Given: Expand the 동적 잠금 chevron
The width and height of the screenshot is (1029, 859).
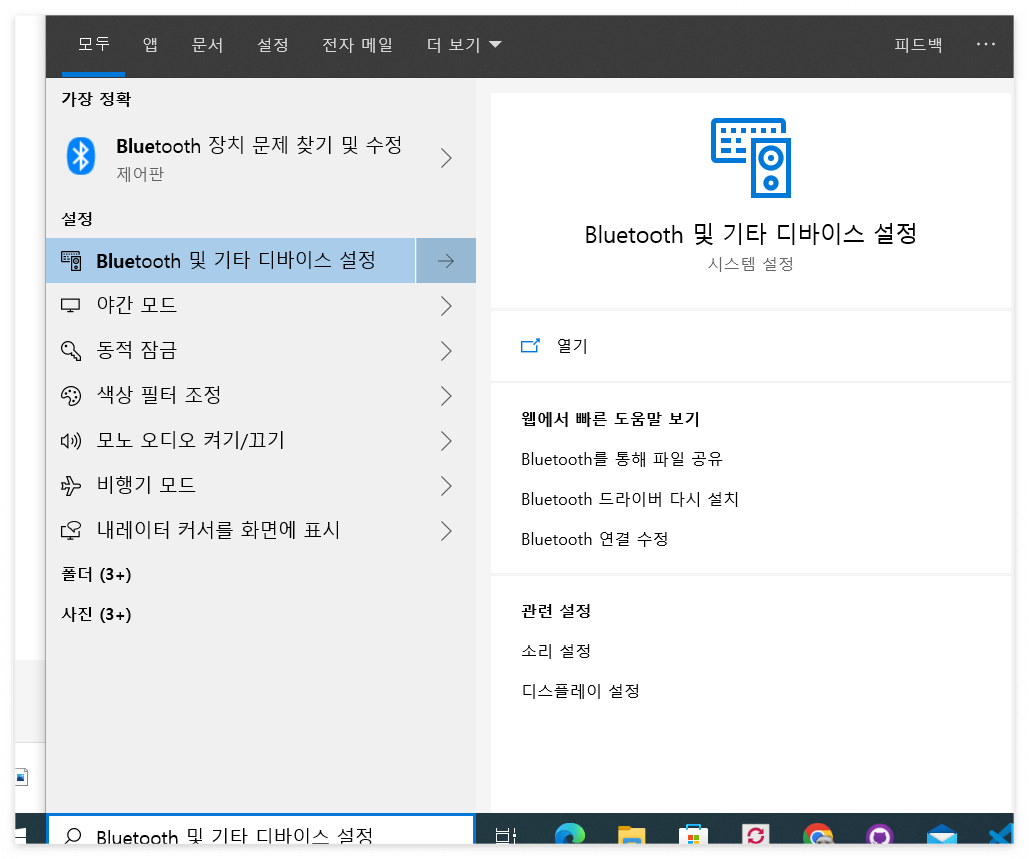Looking at the screenshot, I should [x=446, y=350].
